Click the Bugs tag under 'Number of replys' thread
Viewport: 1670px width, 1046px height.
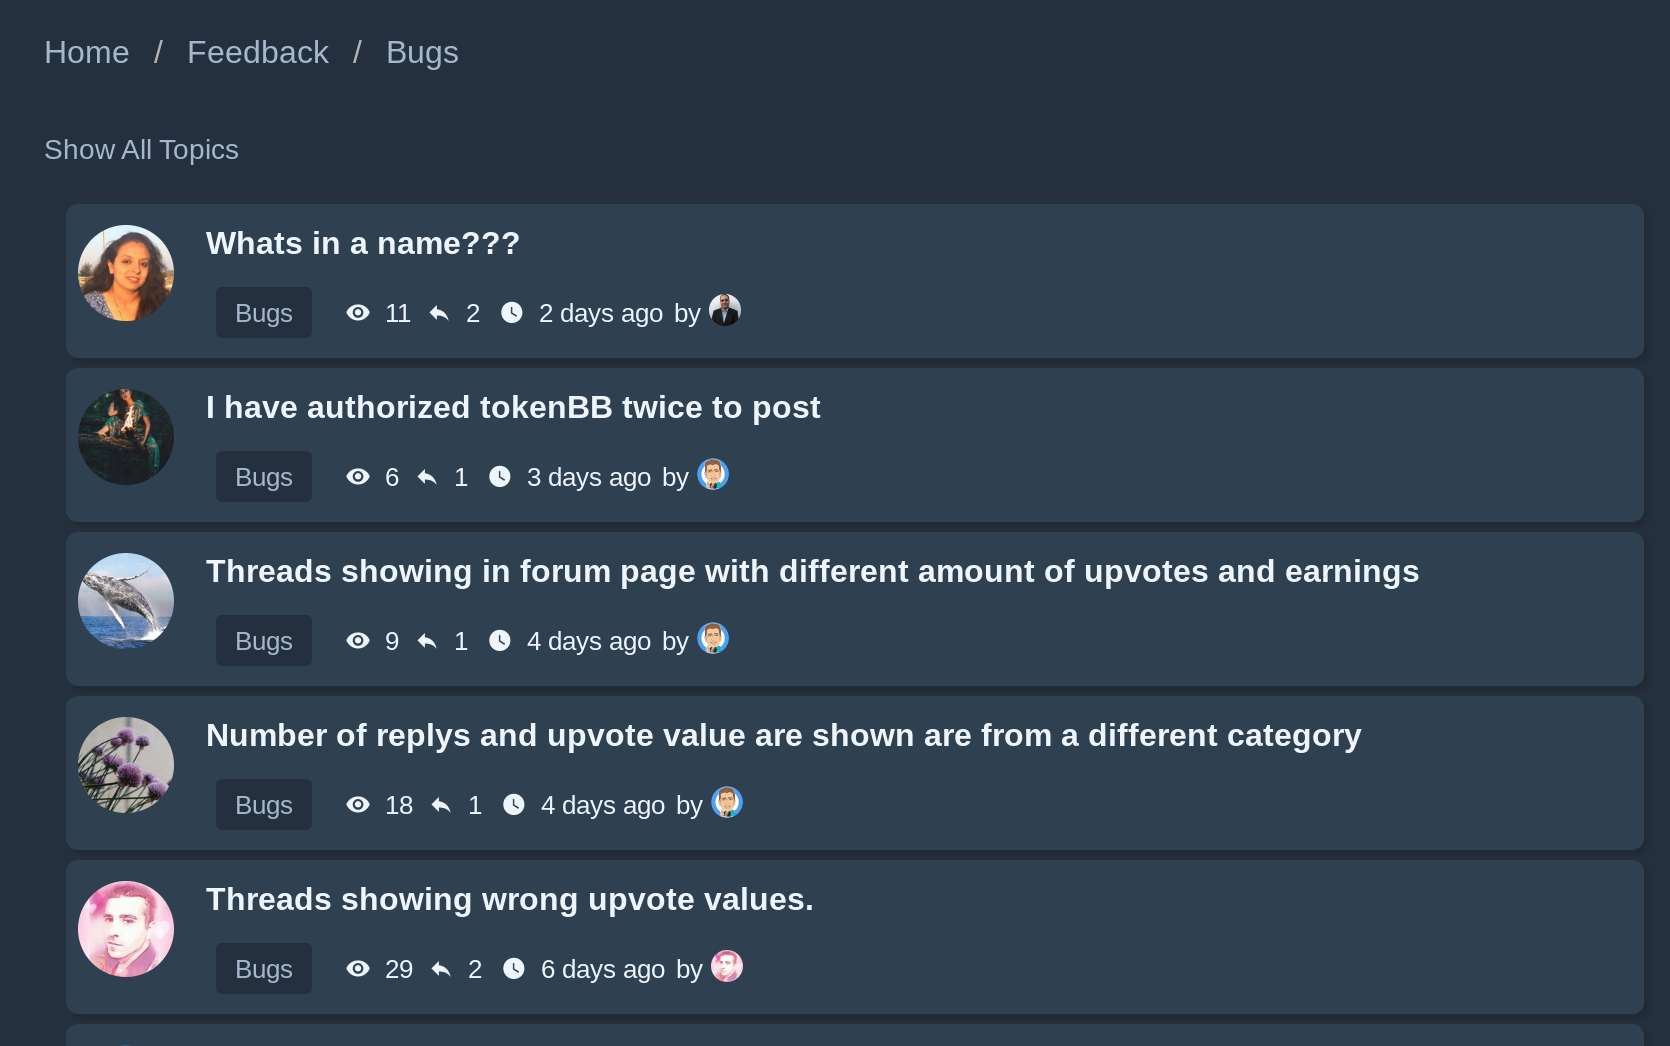pos(264,805)
